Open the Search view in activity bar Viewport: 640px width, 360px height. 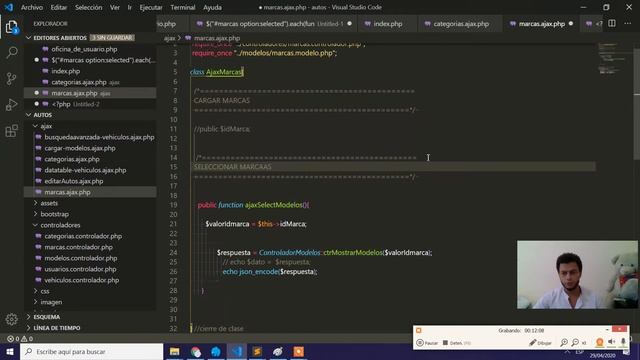coord(12,52)
